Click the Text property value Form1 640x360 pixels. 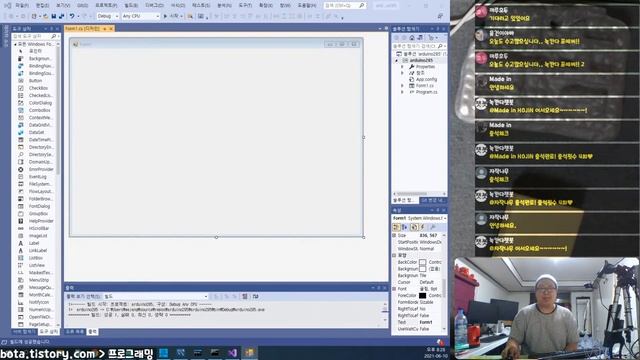click(x=426, y=322)
